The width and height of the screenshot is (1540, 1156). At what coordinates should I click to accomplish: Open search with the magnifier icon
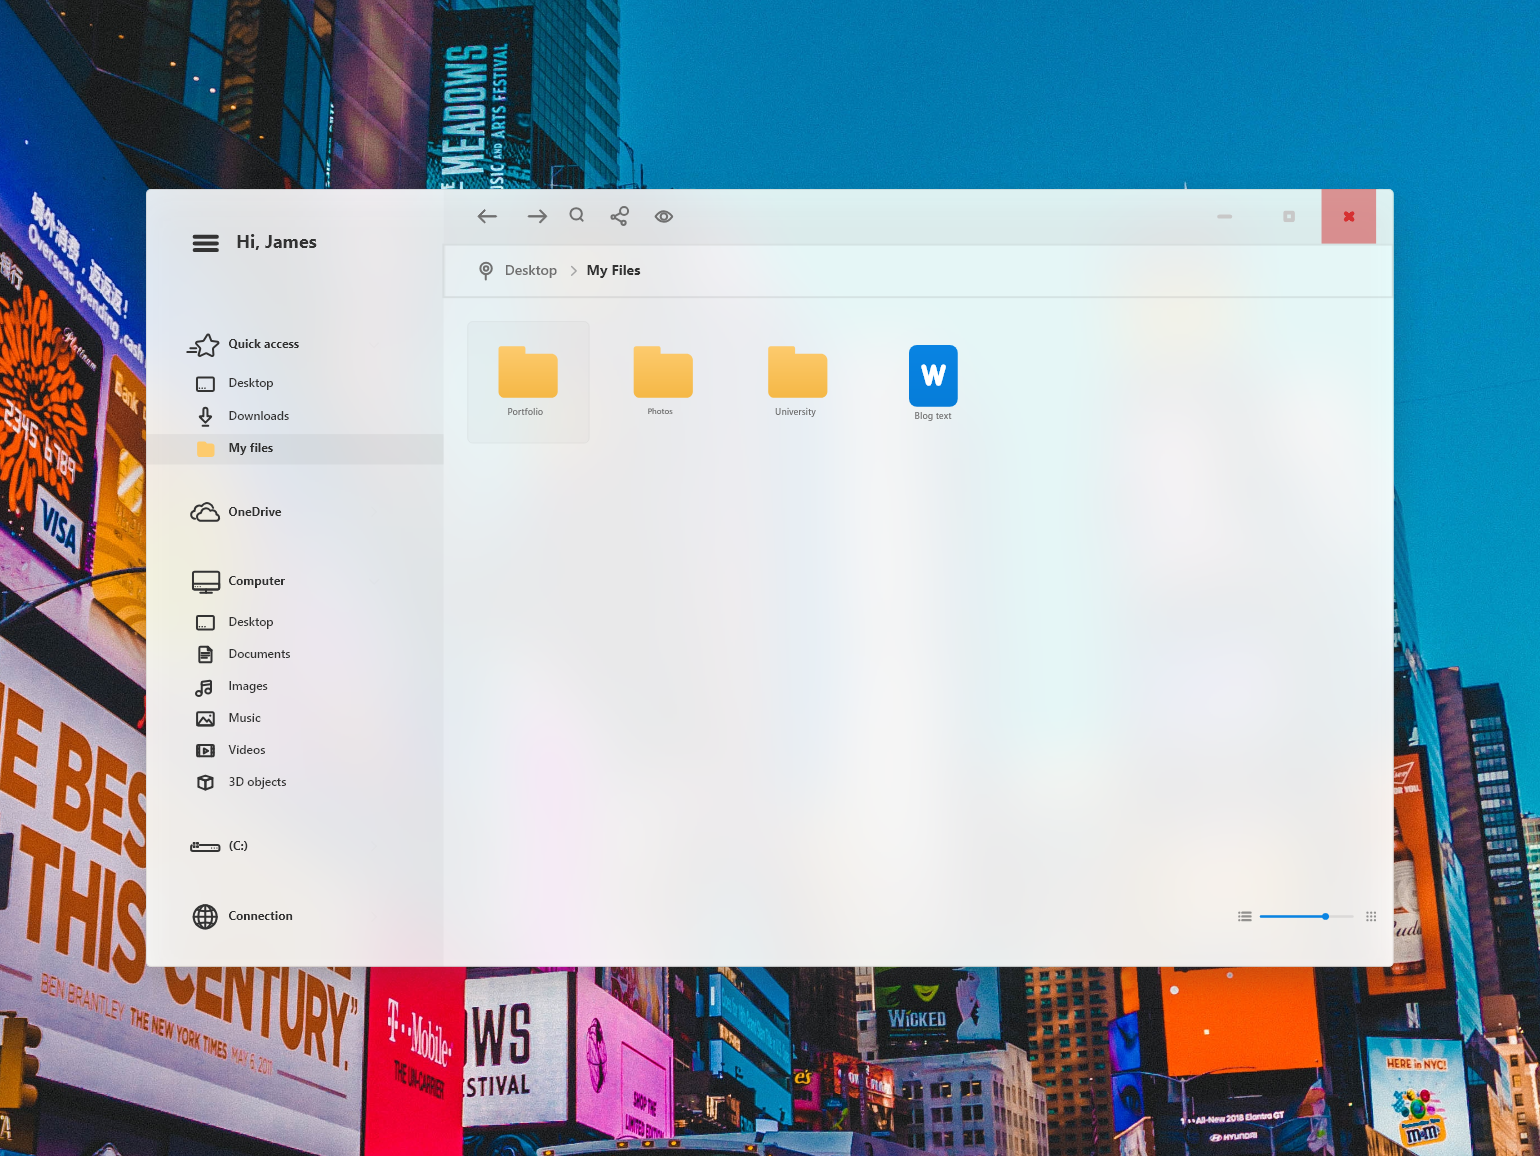[x=577, y=215]
